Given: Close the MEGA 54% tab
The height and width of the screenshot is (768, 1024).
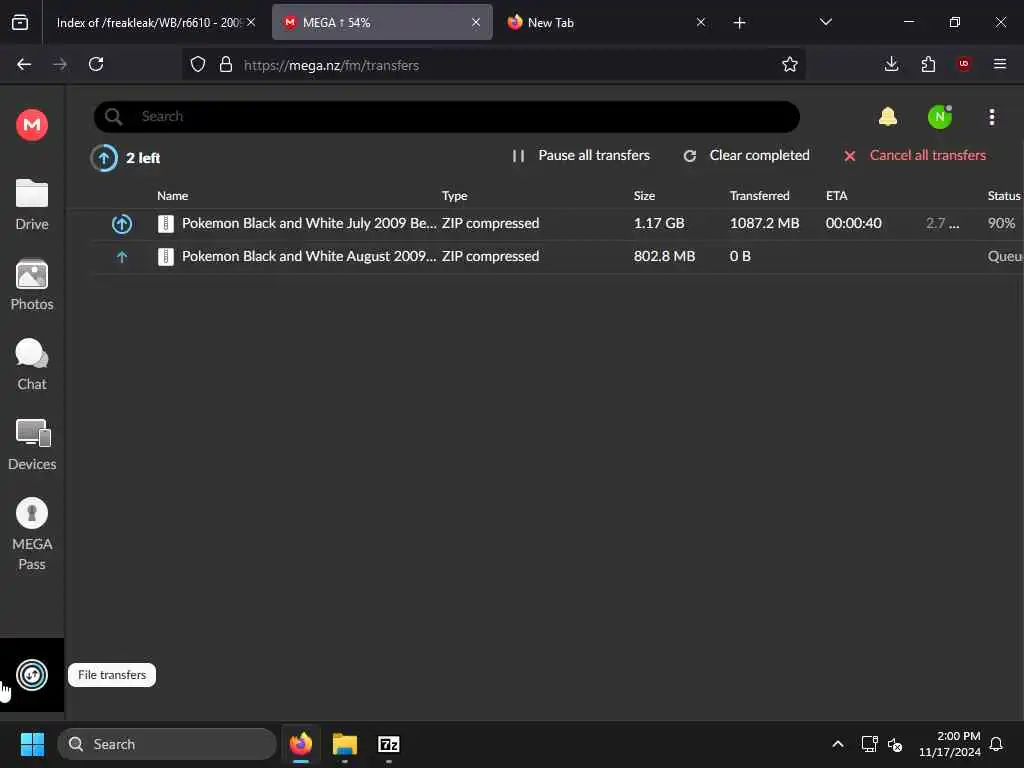Looking at the screenshot, I should click(x=476, y=23).
